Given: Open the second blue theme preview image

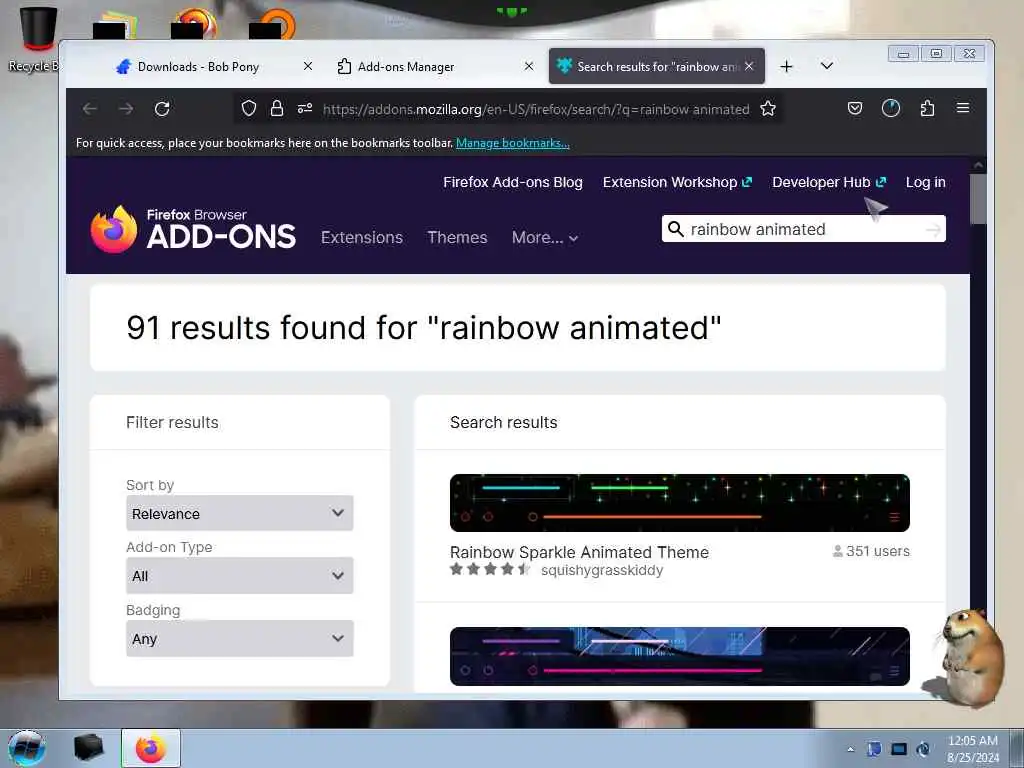Looking at the screenshot, I should pyautogui.click(x=679, y=656).
